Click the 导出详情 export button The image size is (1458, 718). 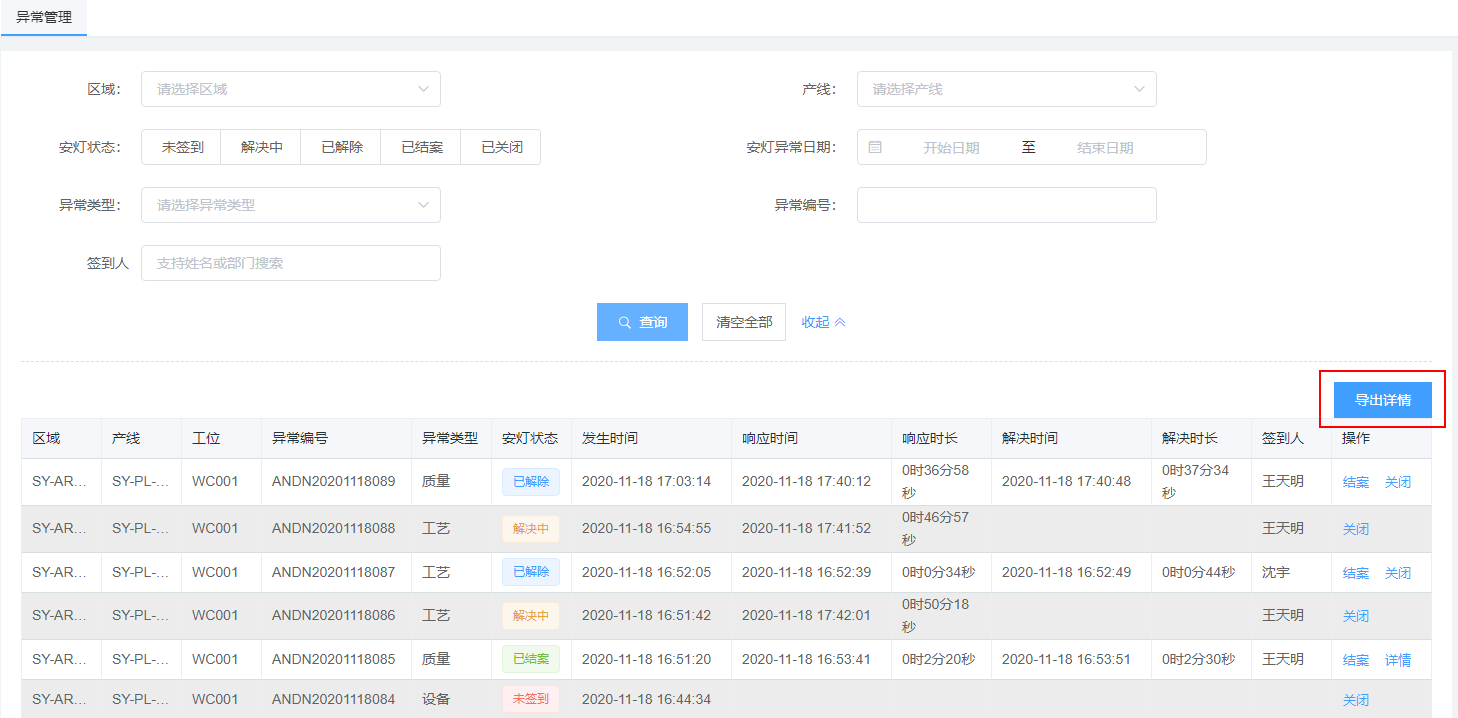(x=1382, y=400)
